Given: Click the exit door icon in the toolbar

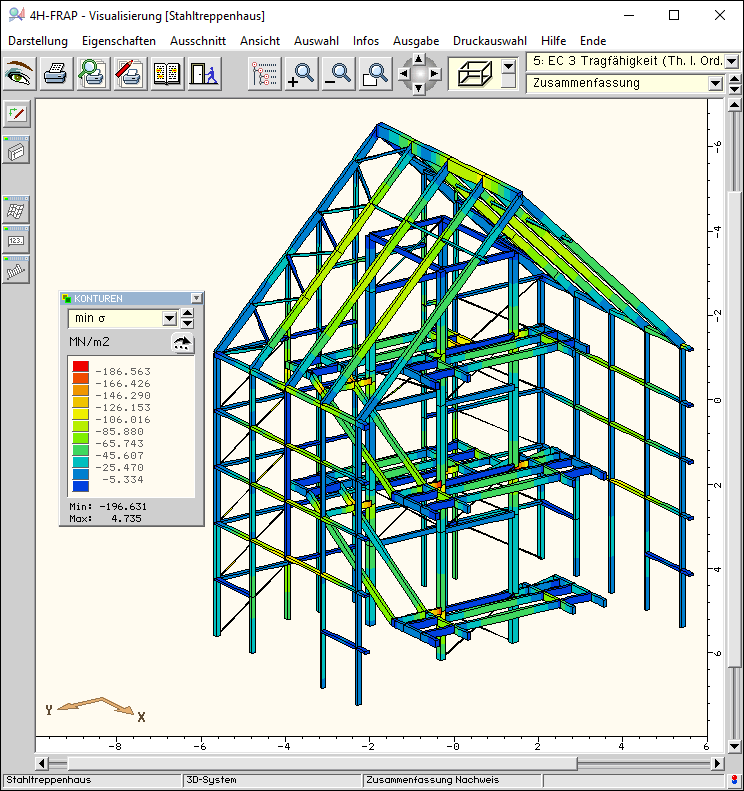Looking at the screenshot, I should [x=203, y=74].
